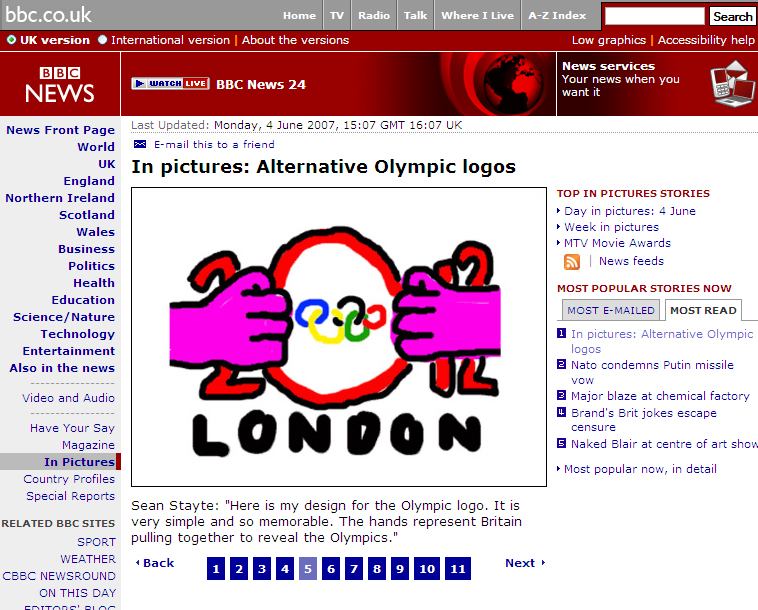Click the London Olympic logo drawing
The image size is (758, 610).
pyautogui.click(x=339, y=337)
